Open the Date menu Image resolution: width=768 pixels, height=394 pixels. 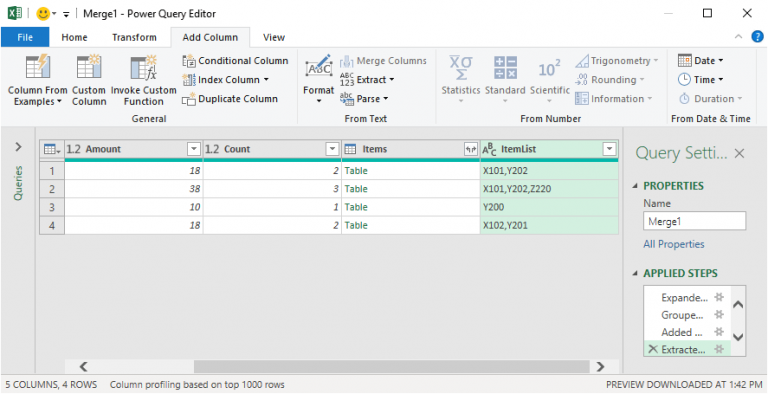tap(700, 61)
